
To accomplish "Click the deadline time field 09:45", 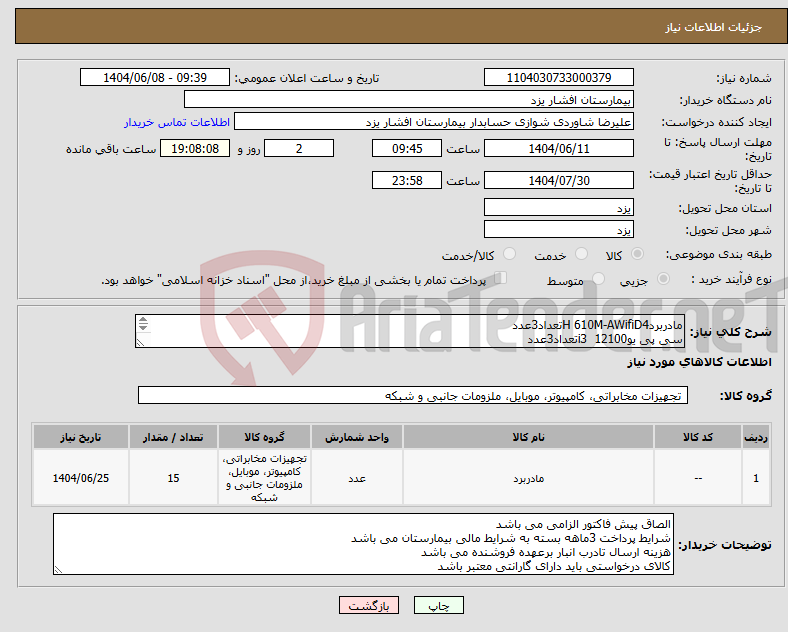I will pos(407,149).
